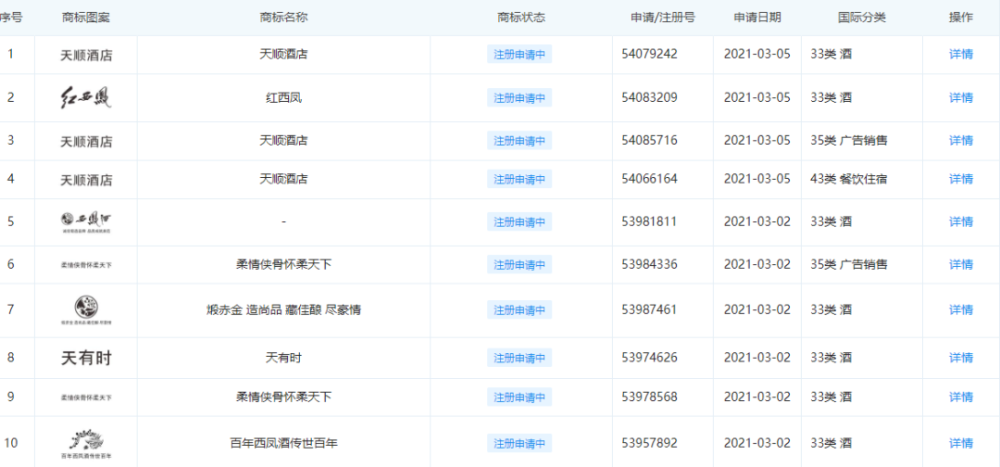Image resolution: width=1000 pixels, height=467 pixels.
Task: Click the 注册申请中 badge beside 53984336
Action: [x=519, y=264]
